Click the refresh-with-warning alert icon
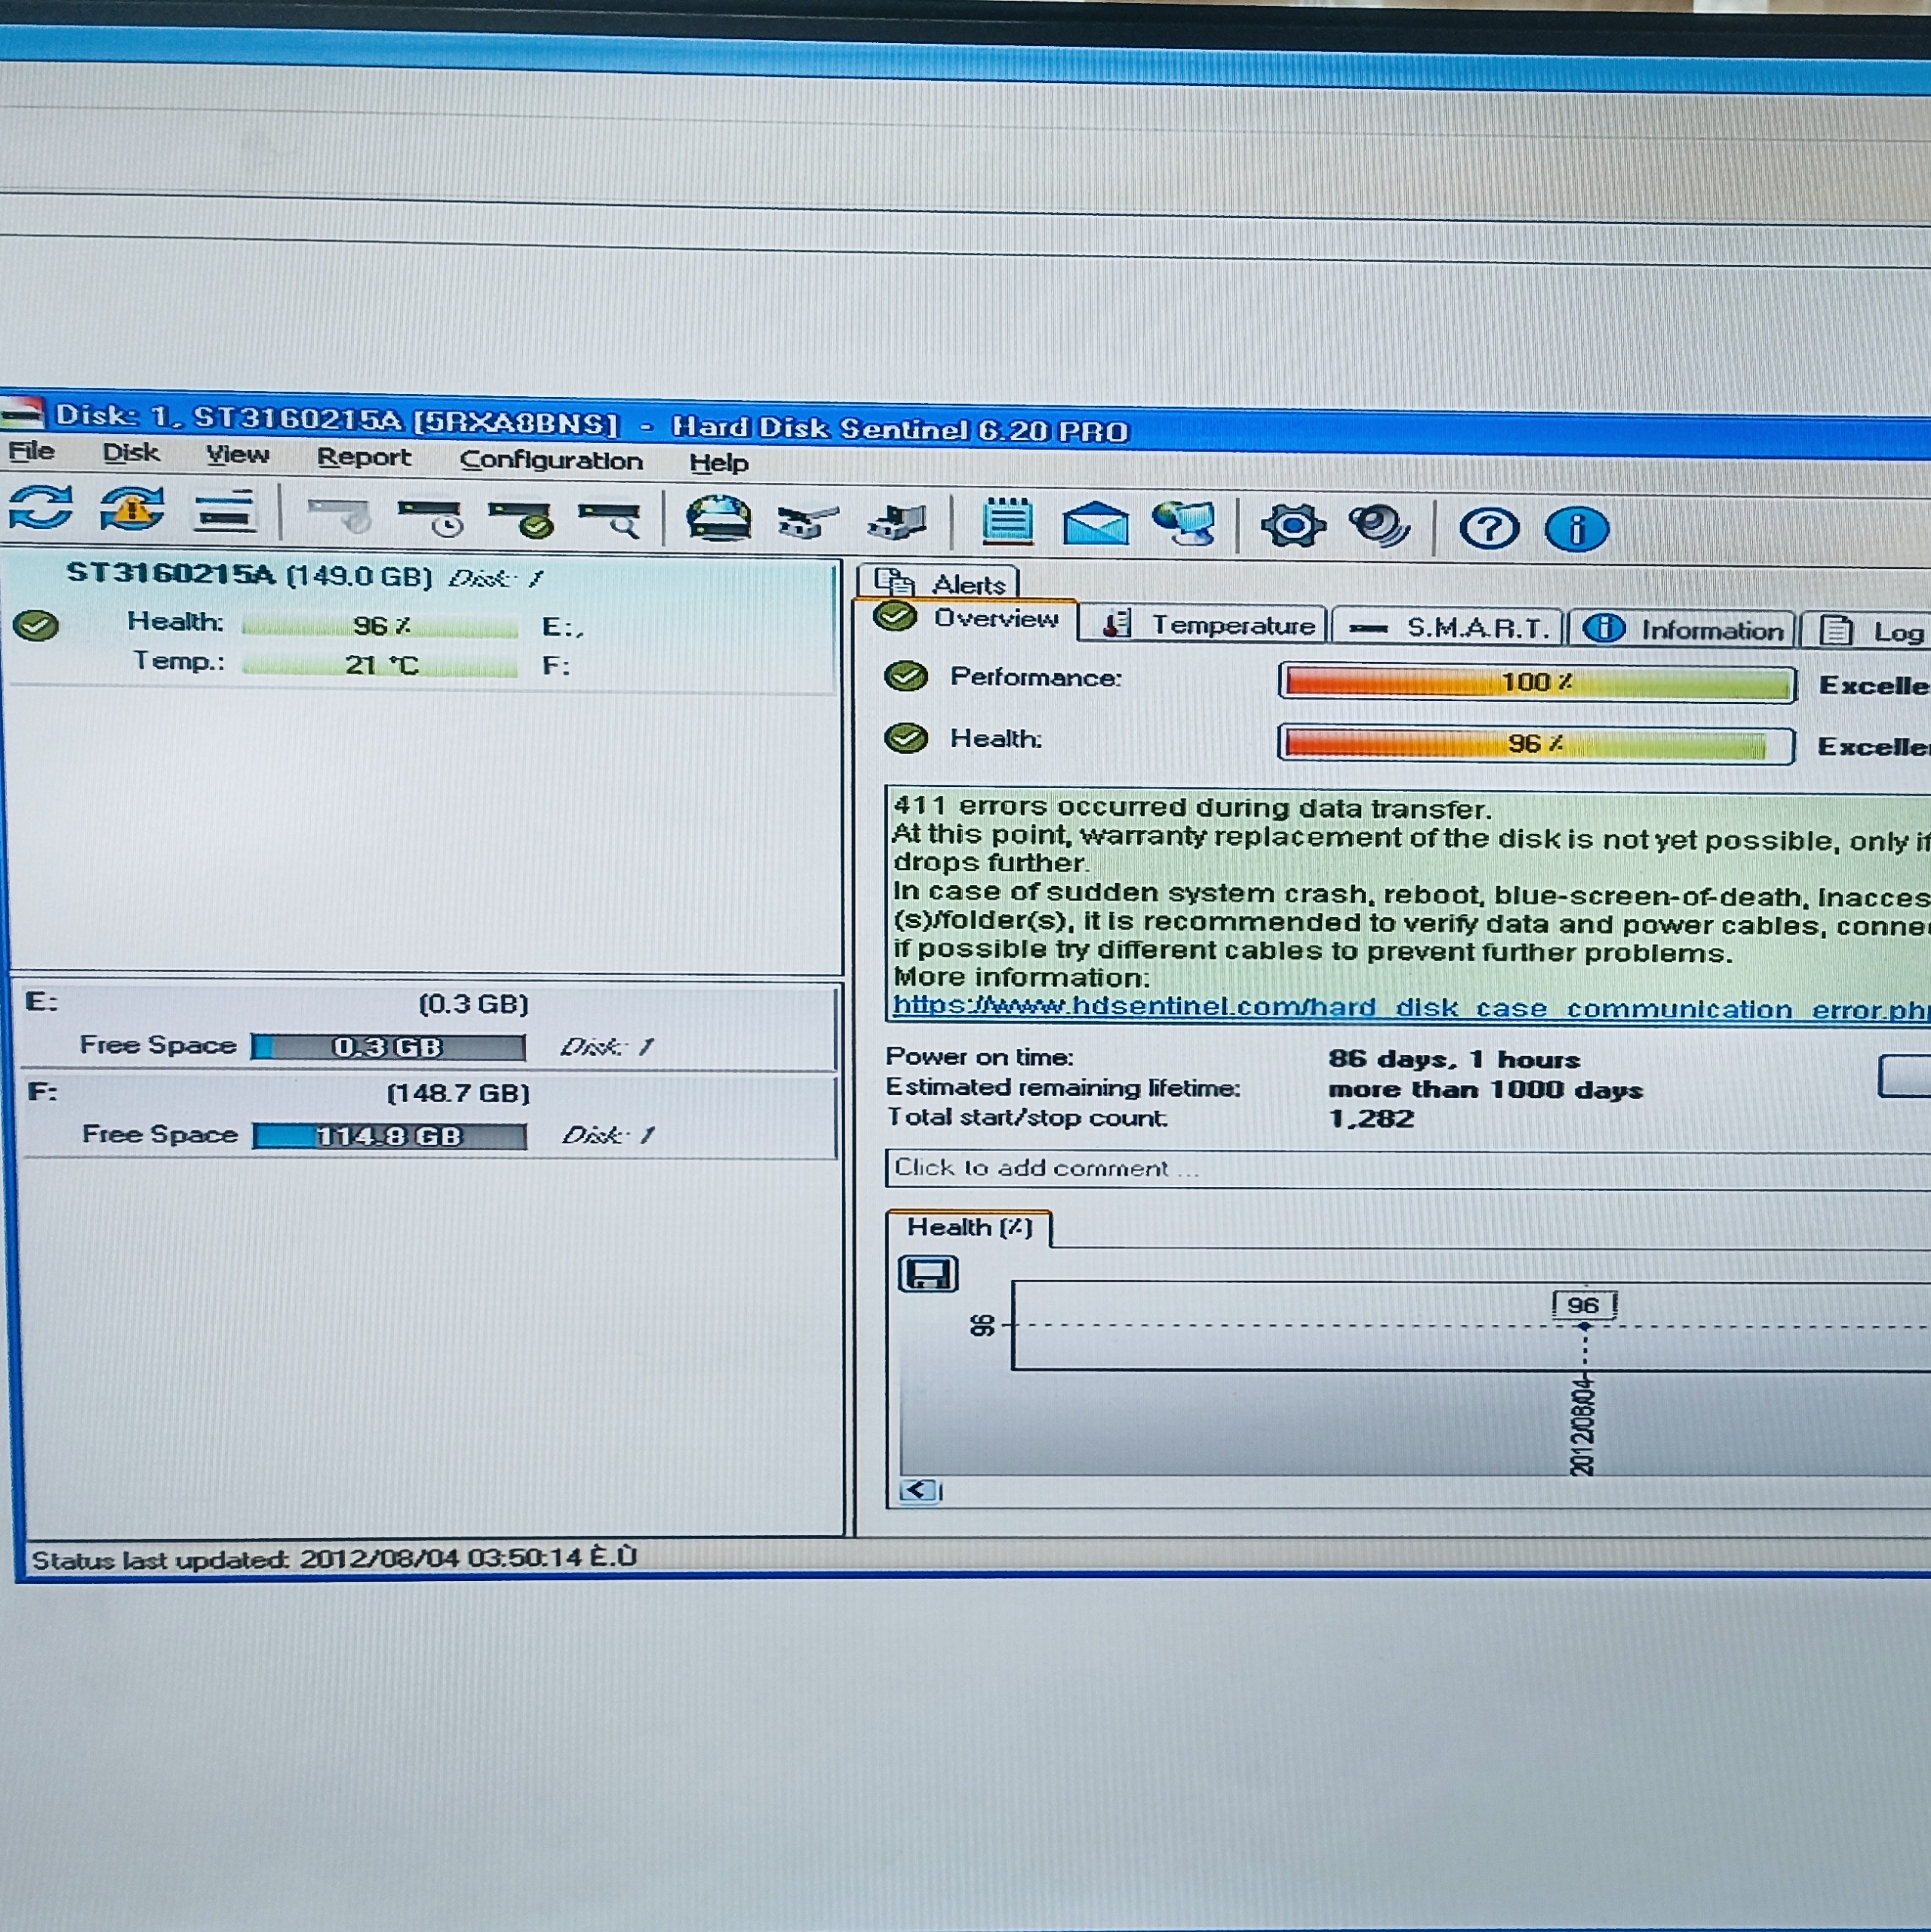The height and width of the screenshot is (1932, 1931). (x=132, y=509)
